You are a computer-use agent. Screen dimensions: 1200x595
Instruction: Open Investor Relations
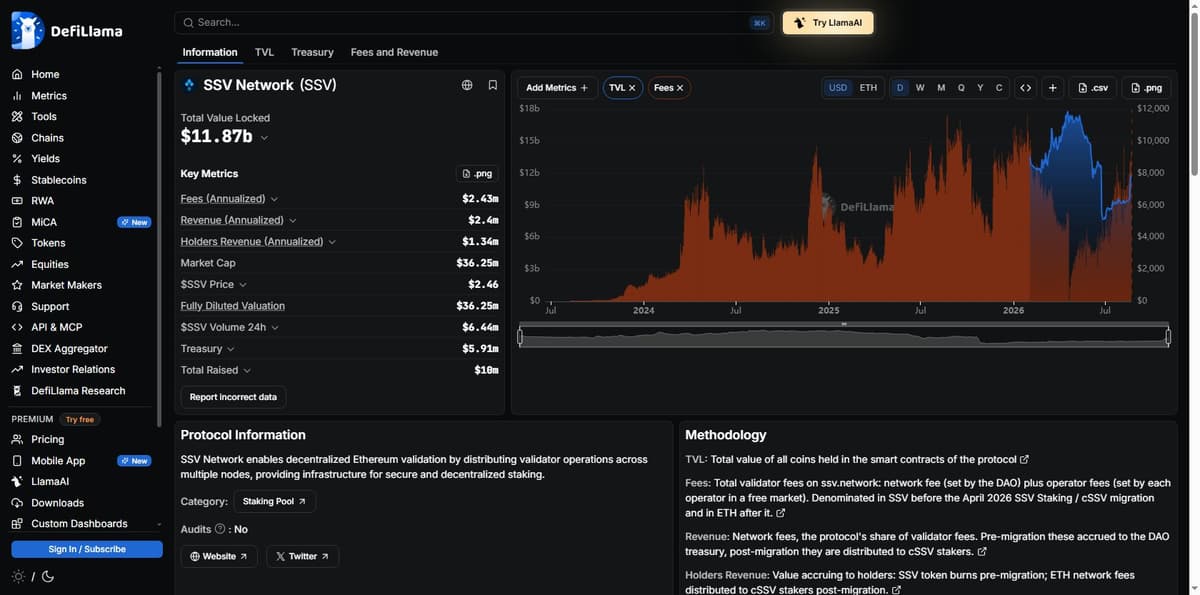(73, 370)
